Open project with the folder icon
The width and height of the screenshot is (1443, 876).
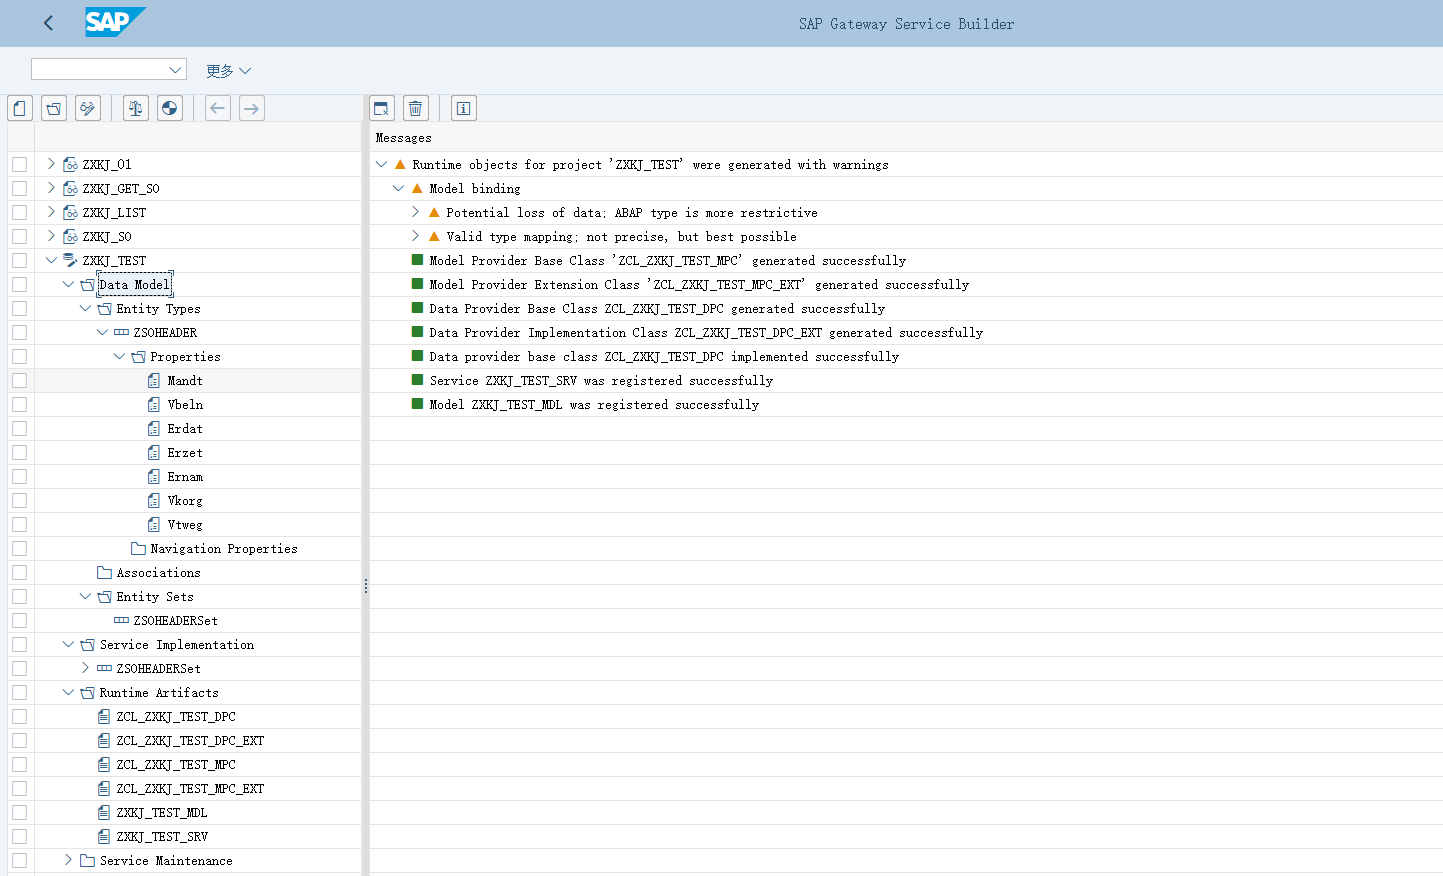54,108
